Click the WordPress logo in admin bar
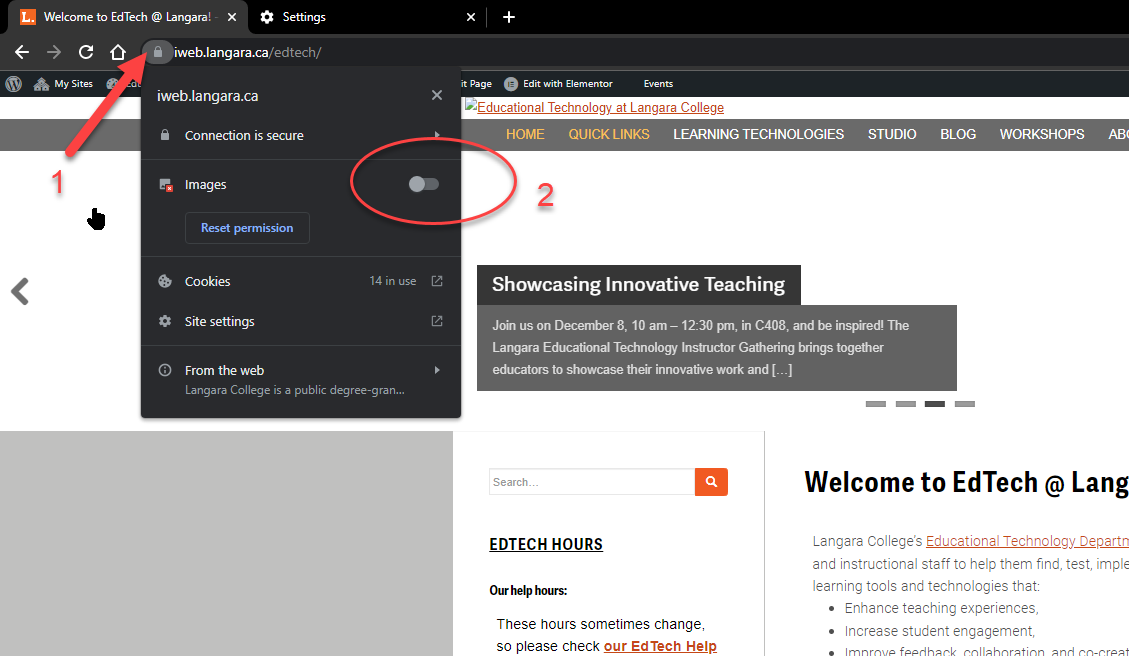 pos(13,84)
